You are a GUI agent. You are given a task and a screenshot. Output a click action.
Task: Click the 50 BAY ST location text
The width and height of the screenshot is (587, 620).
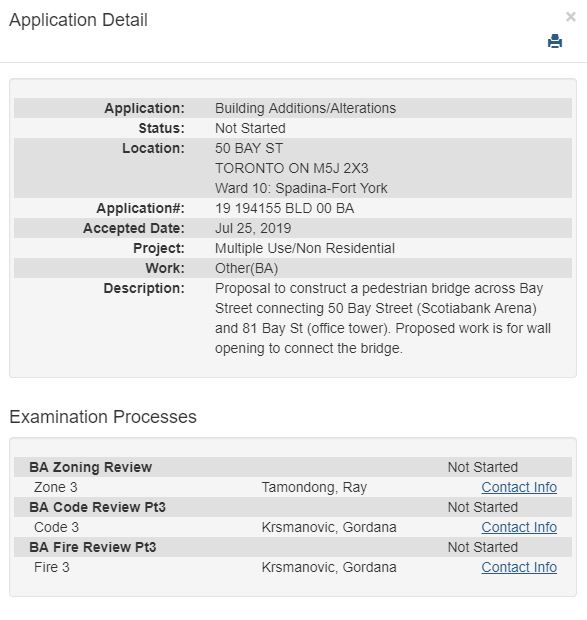[249, 148]
